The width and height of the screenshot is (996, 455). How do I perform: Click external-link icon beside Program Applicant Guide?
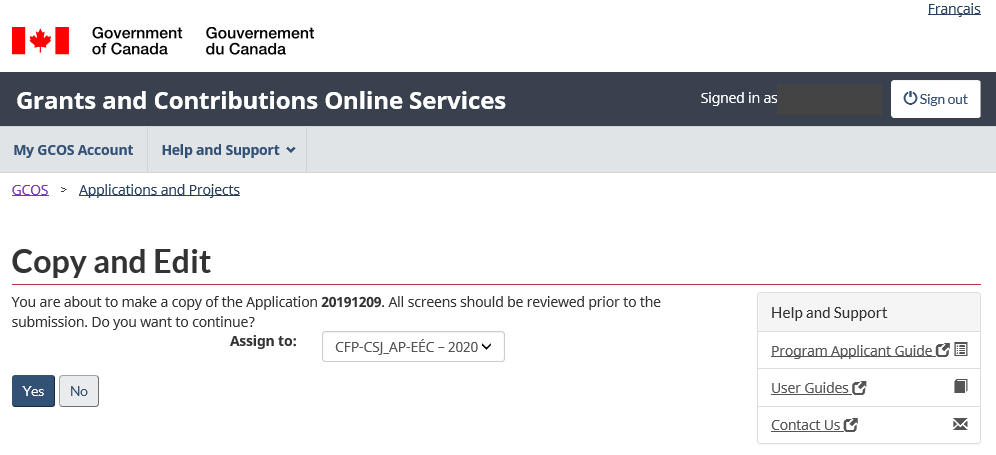click(943, 351)
